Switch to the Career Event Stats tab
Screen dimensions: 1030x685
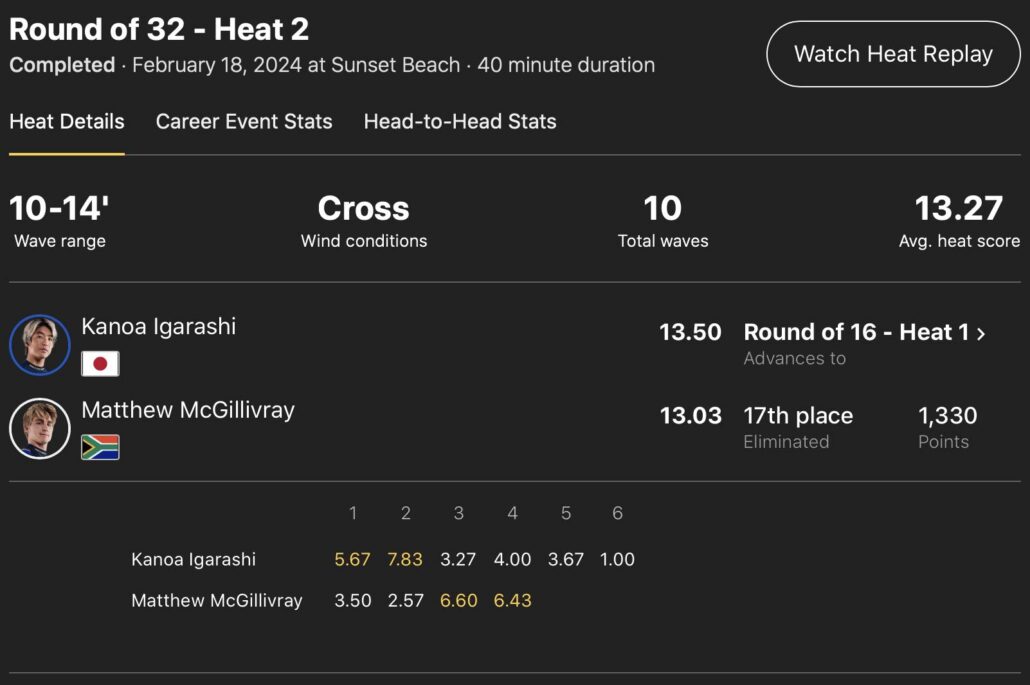[x=244, y=122]
